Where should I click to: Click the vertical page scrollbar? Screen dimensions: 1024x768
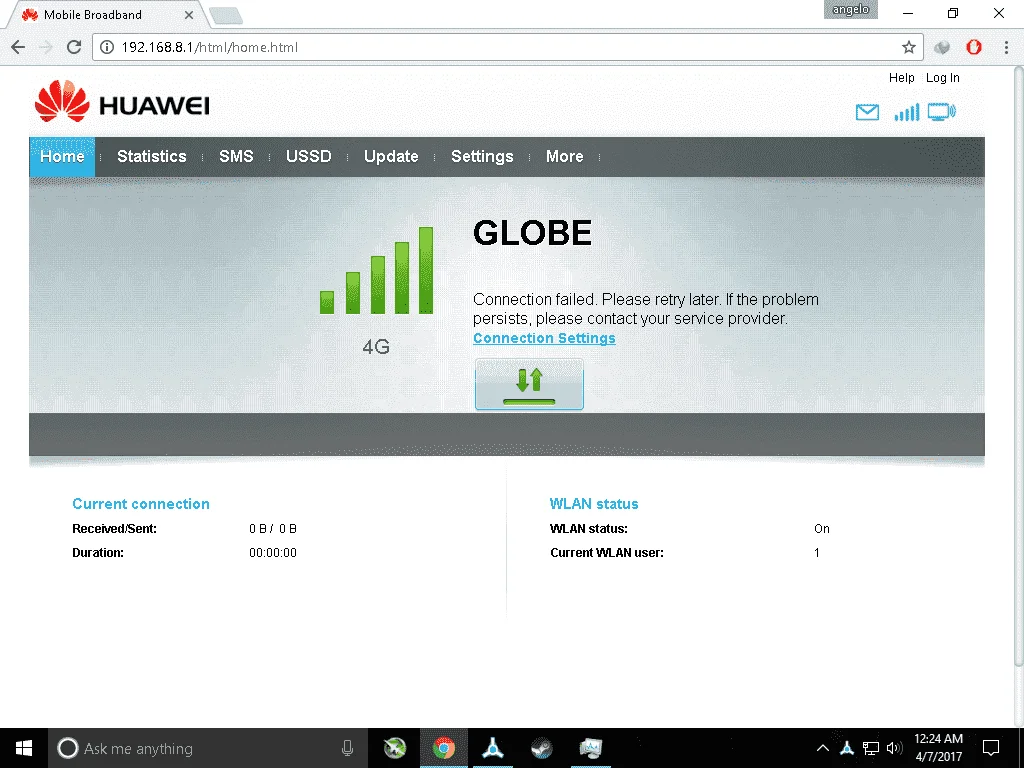pyautogui.click(x=1019, y=366)
